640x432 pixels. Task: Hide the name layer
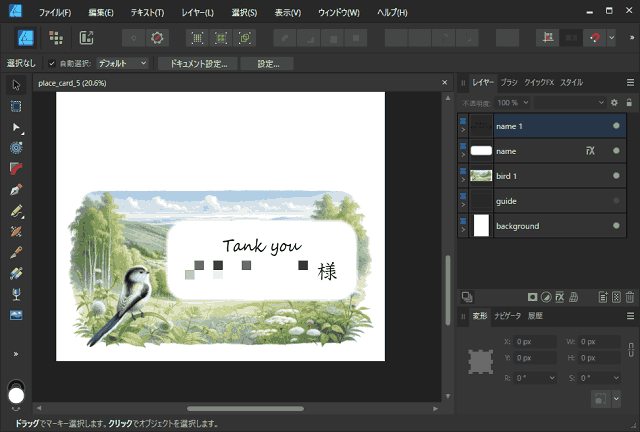pos(616,151)
